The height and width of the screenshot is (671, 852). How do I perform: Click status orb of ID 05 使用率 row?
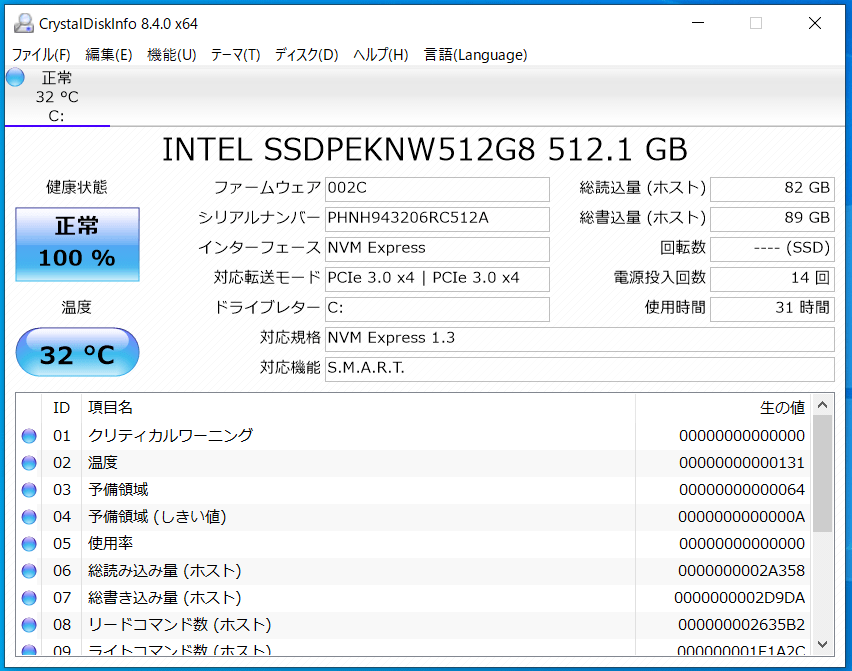(29, 544)
